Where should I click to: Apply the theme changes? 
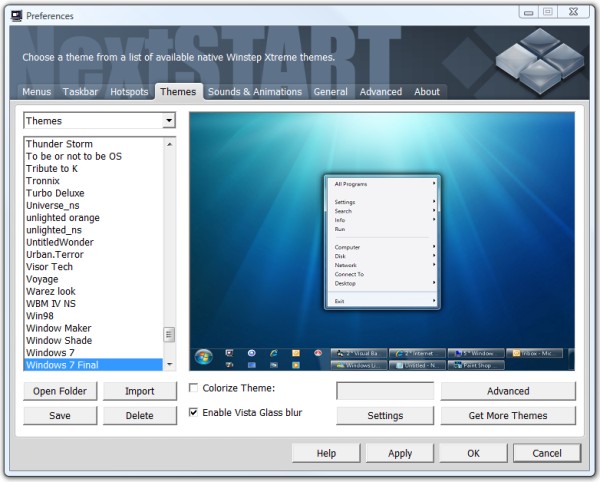400,453
